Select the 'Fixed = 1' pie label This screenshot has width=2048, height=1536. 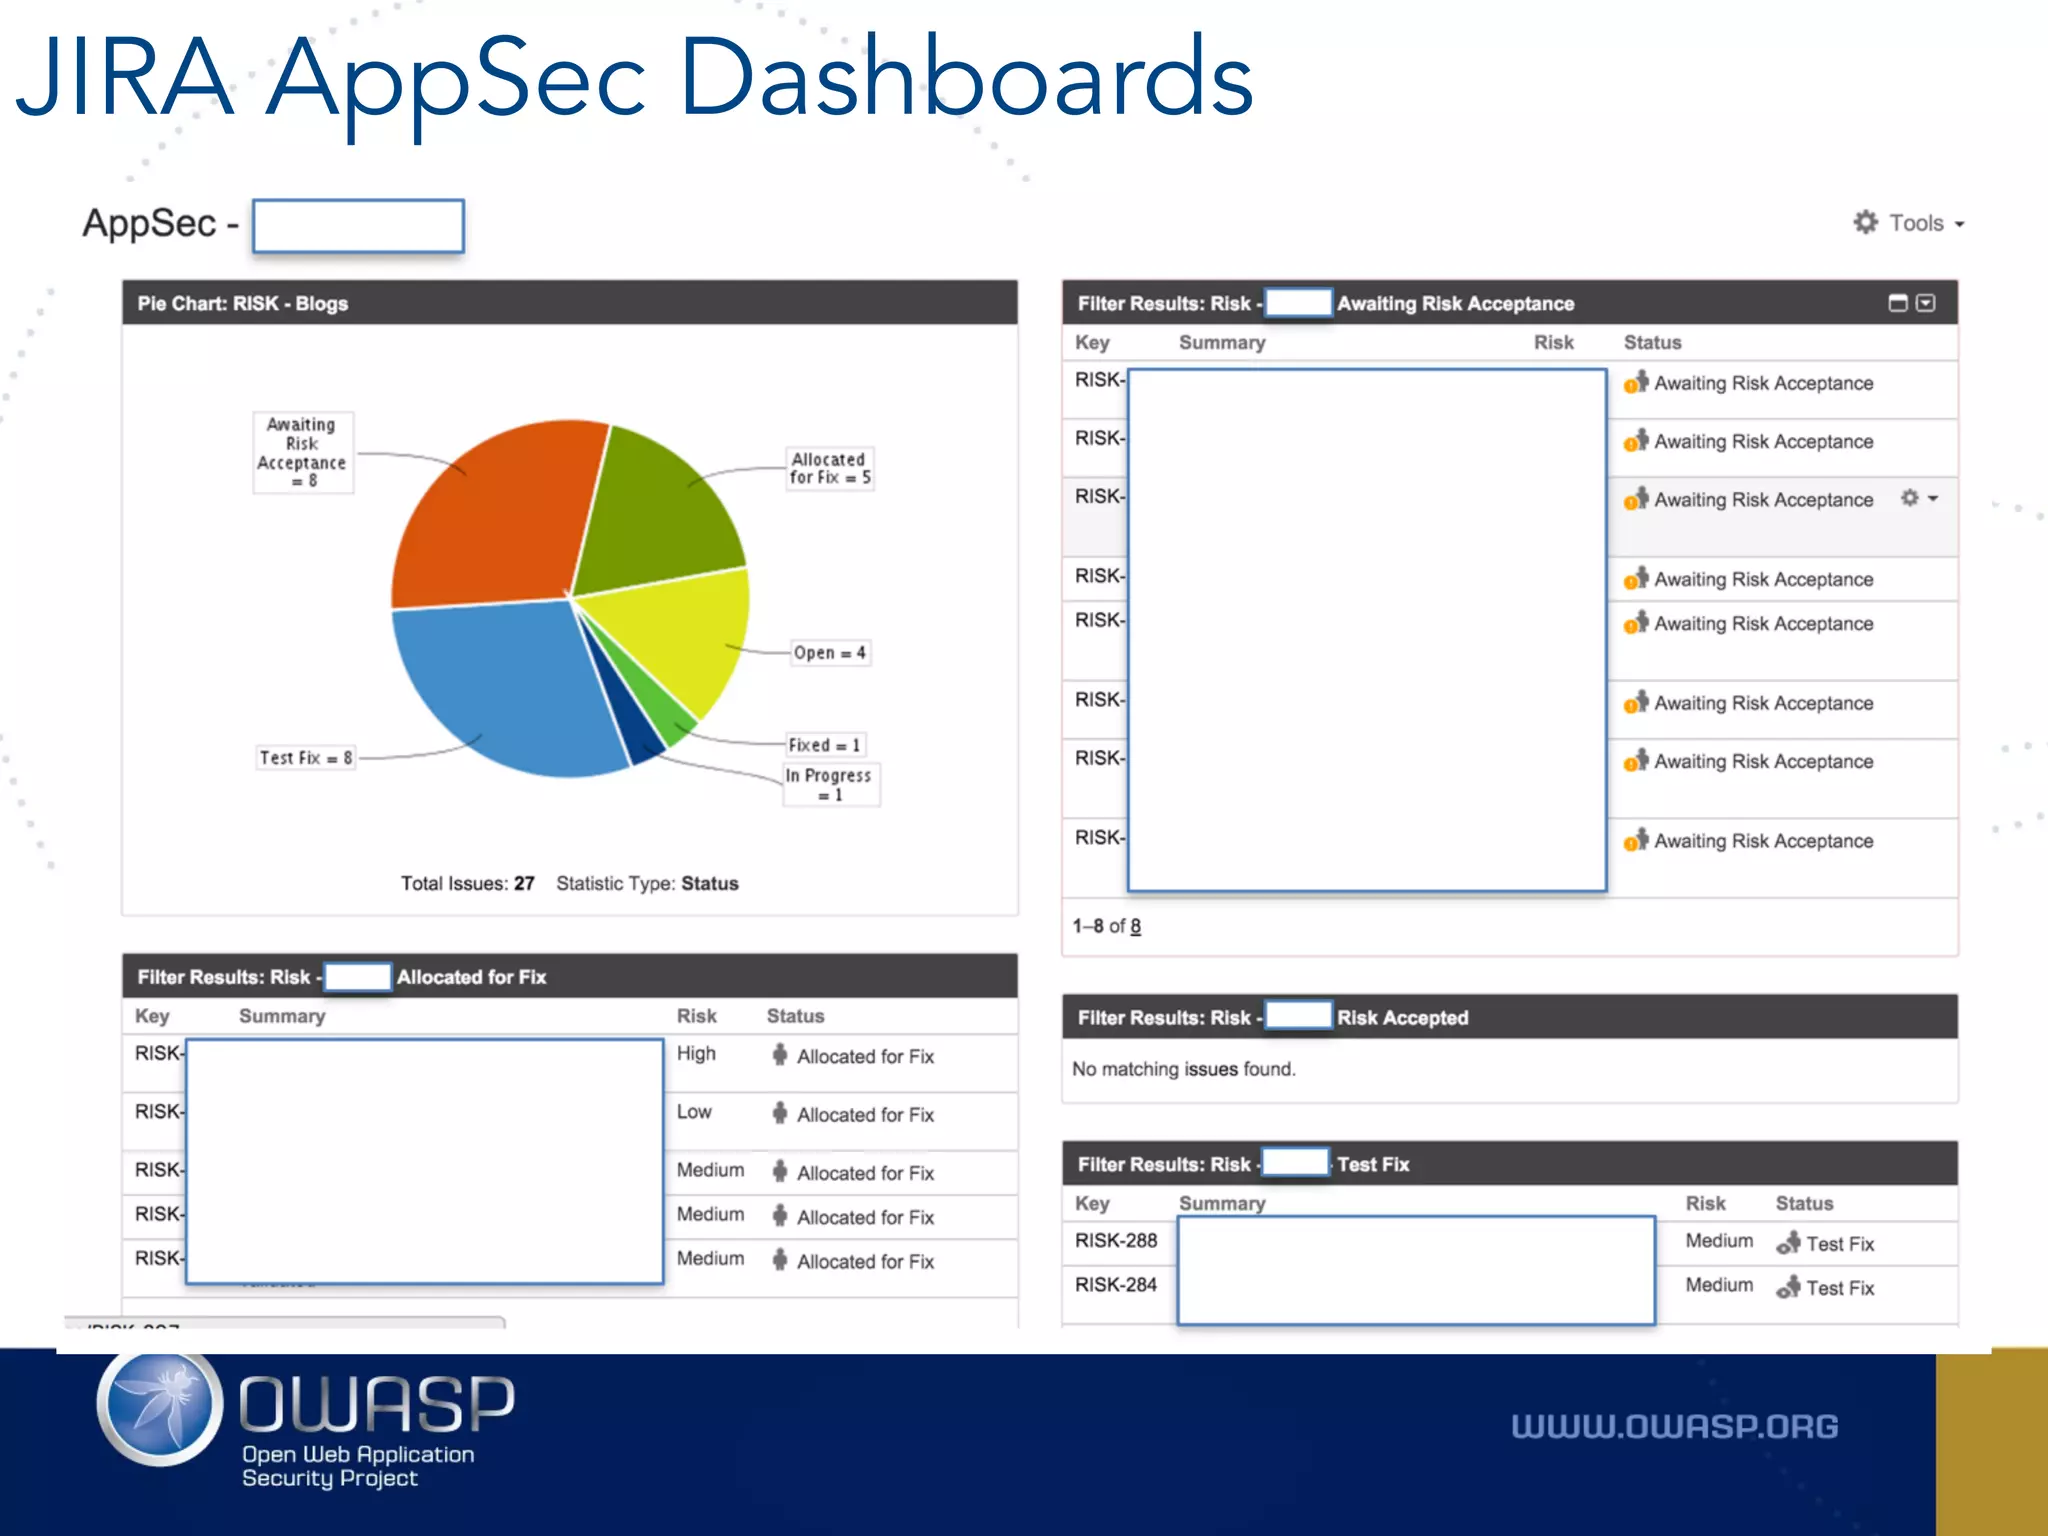pos(824,745)
